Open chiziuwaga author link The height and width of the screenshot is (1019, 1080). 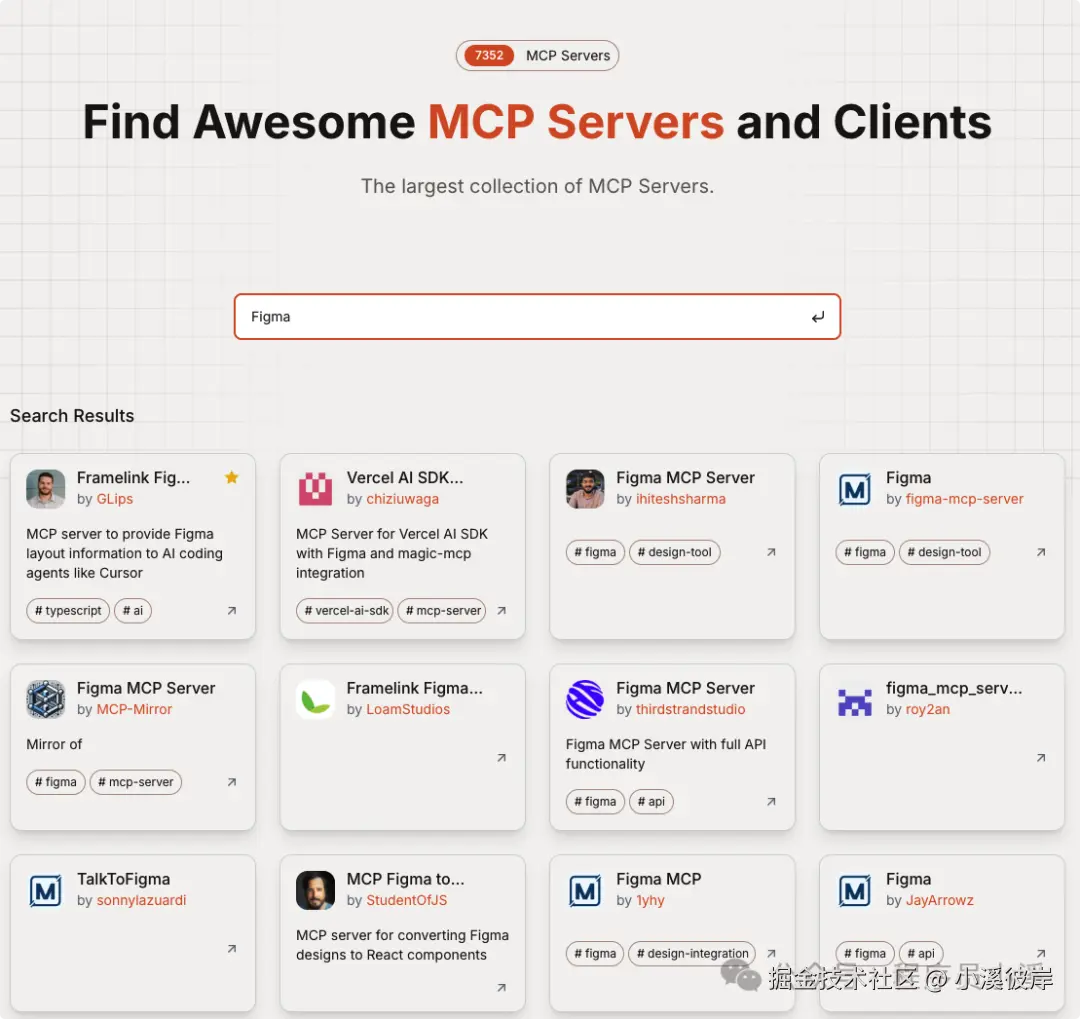tap(402, 499)
